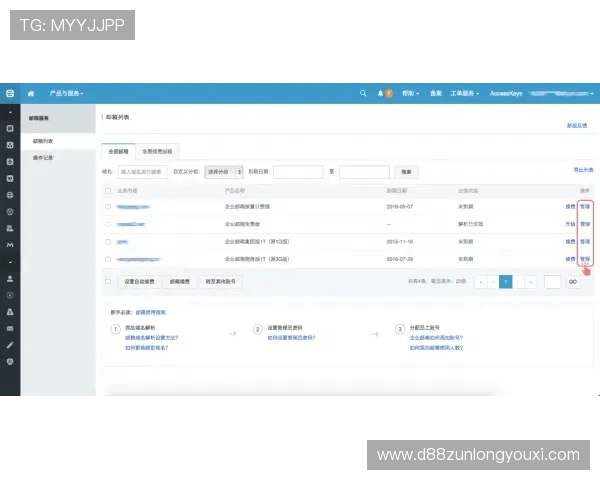
Task: Click 续费 for the 2016-07-29 row
Action: pyautogui.click(x=570, y=259)
